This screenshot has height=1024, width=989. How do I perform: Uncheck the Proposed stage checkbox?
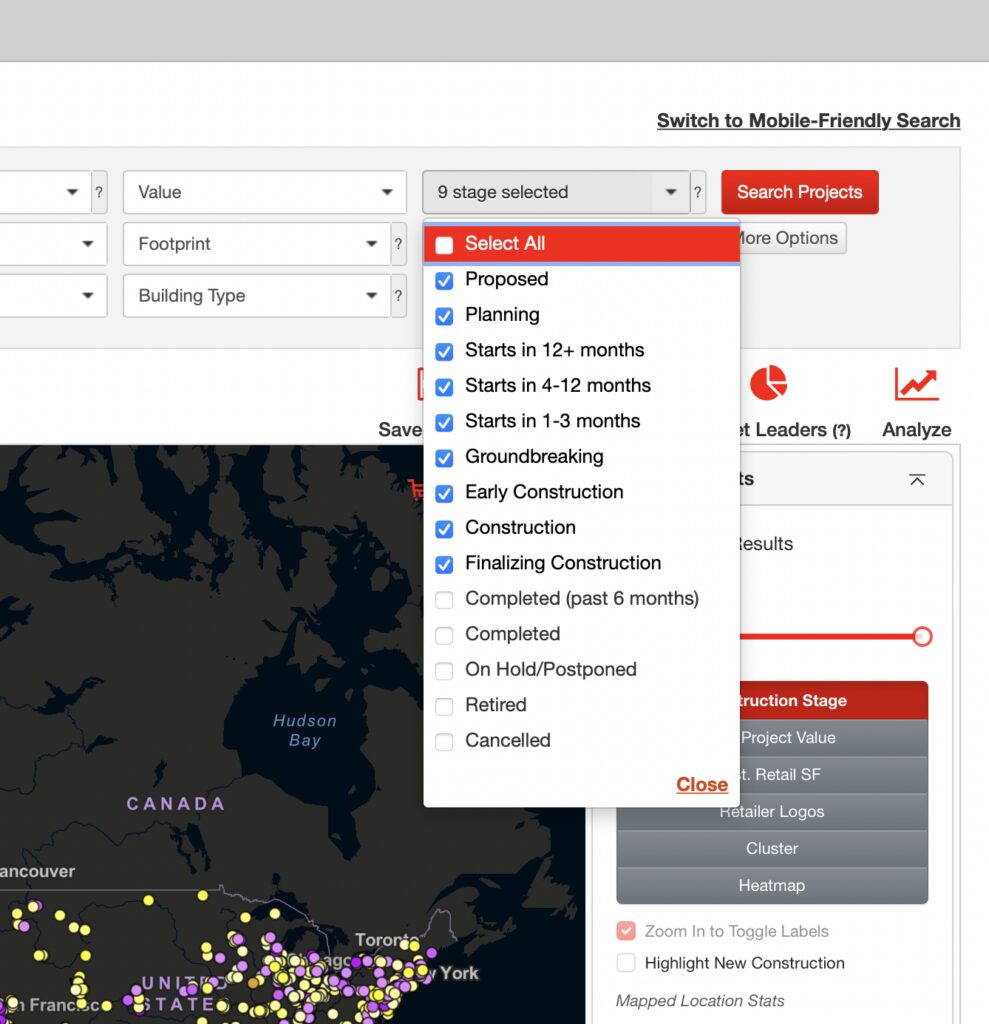pyautogui.click(x=445, y=280)
